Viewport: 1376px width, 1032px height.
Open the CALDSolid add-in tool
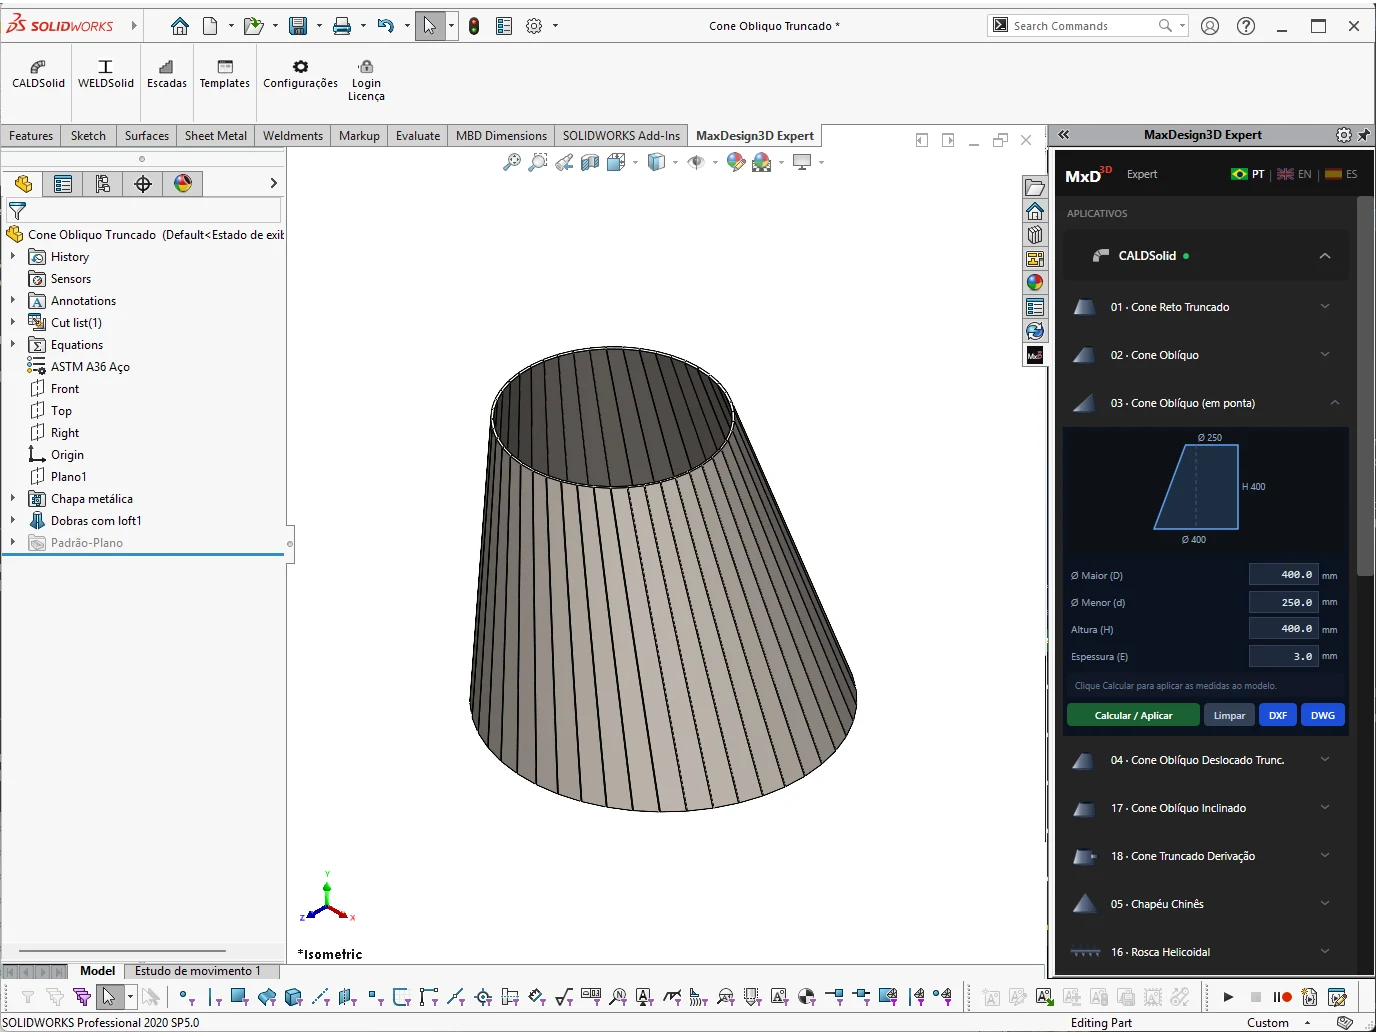click(x=38, y=74)
